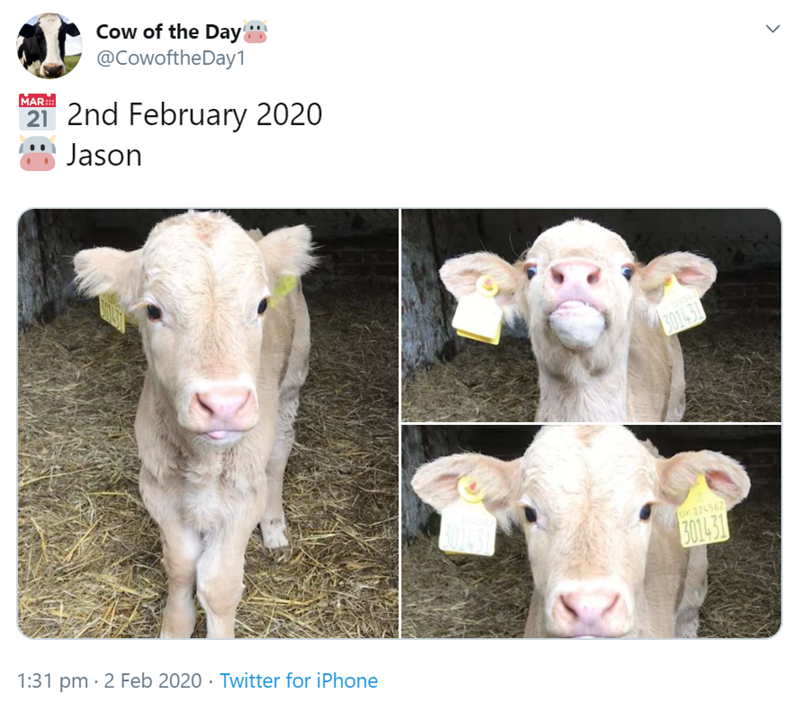This screenshot has height=703, width=800.
Task: Click the "2nd February 2020" tweet text
Action: 194,114
